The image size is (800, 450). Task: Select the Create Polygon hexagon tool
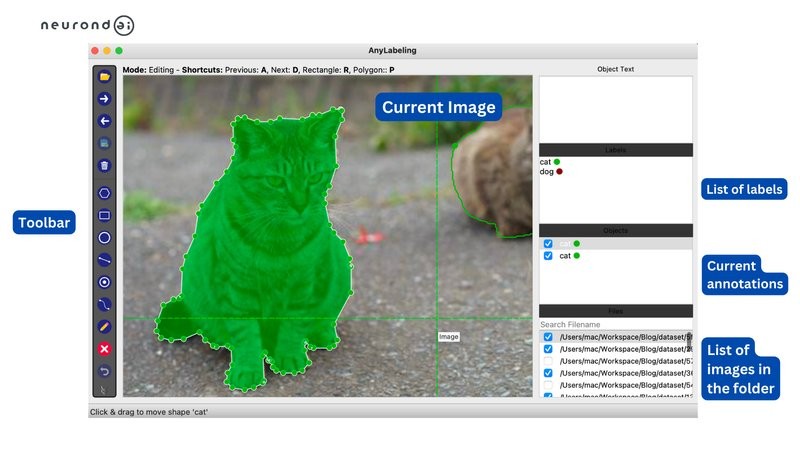pyautogui.click(x=104, y=193)
